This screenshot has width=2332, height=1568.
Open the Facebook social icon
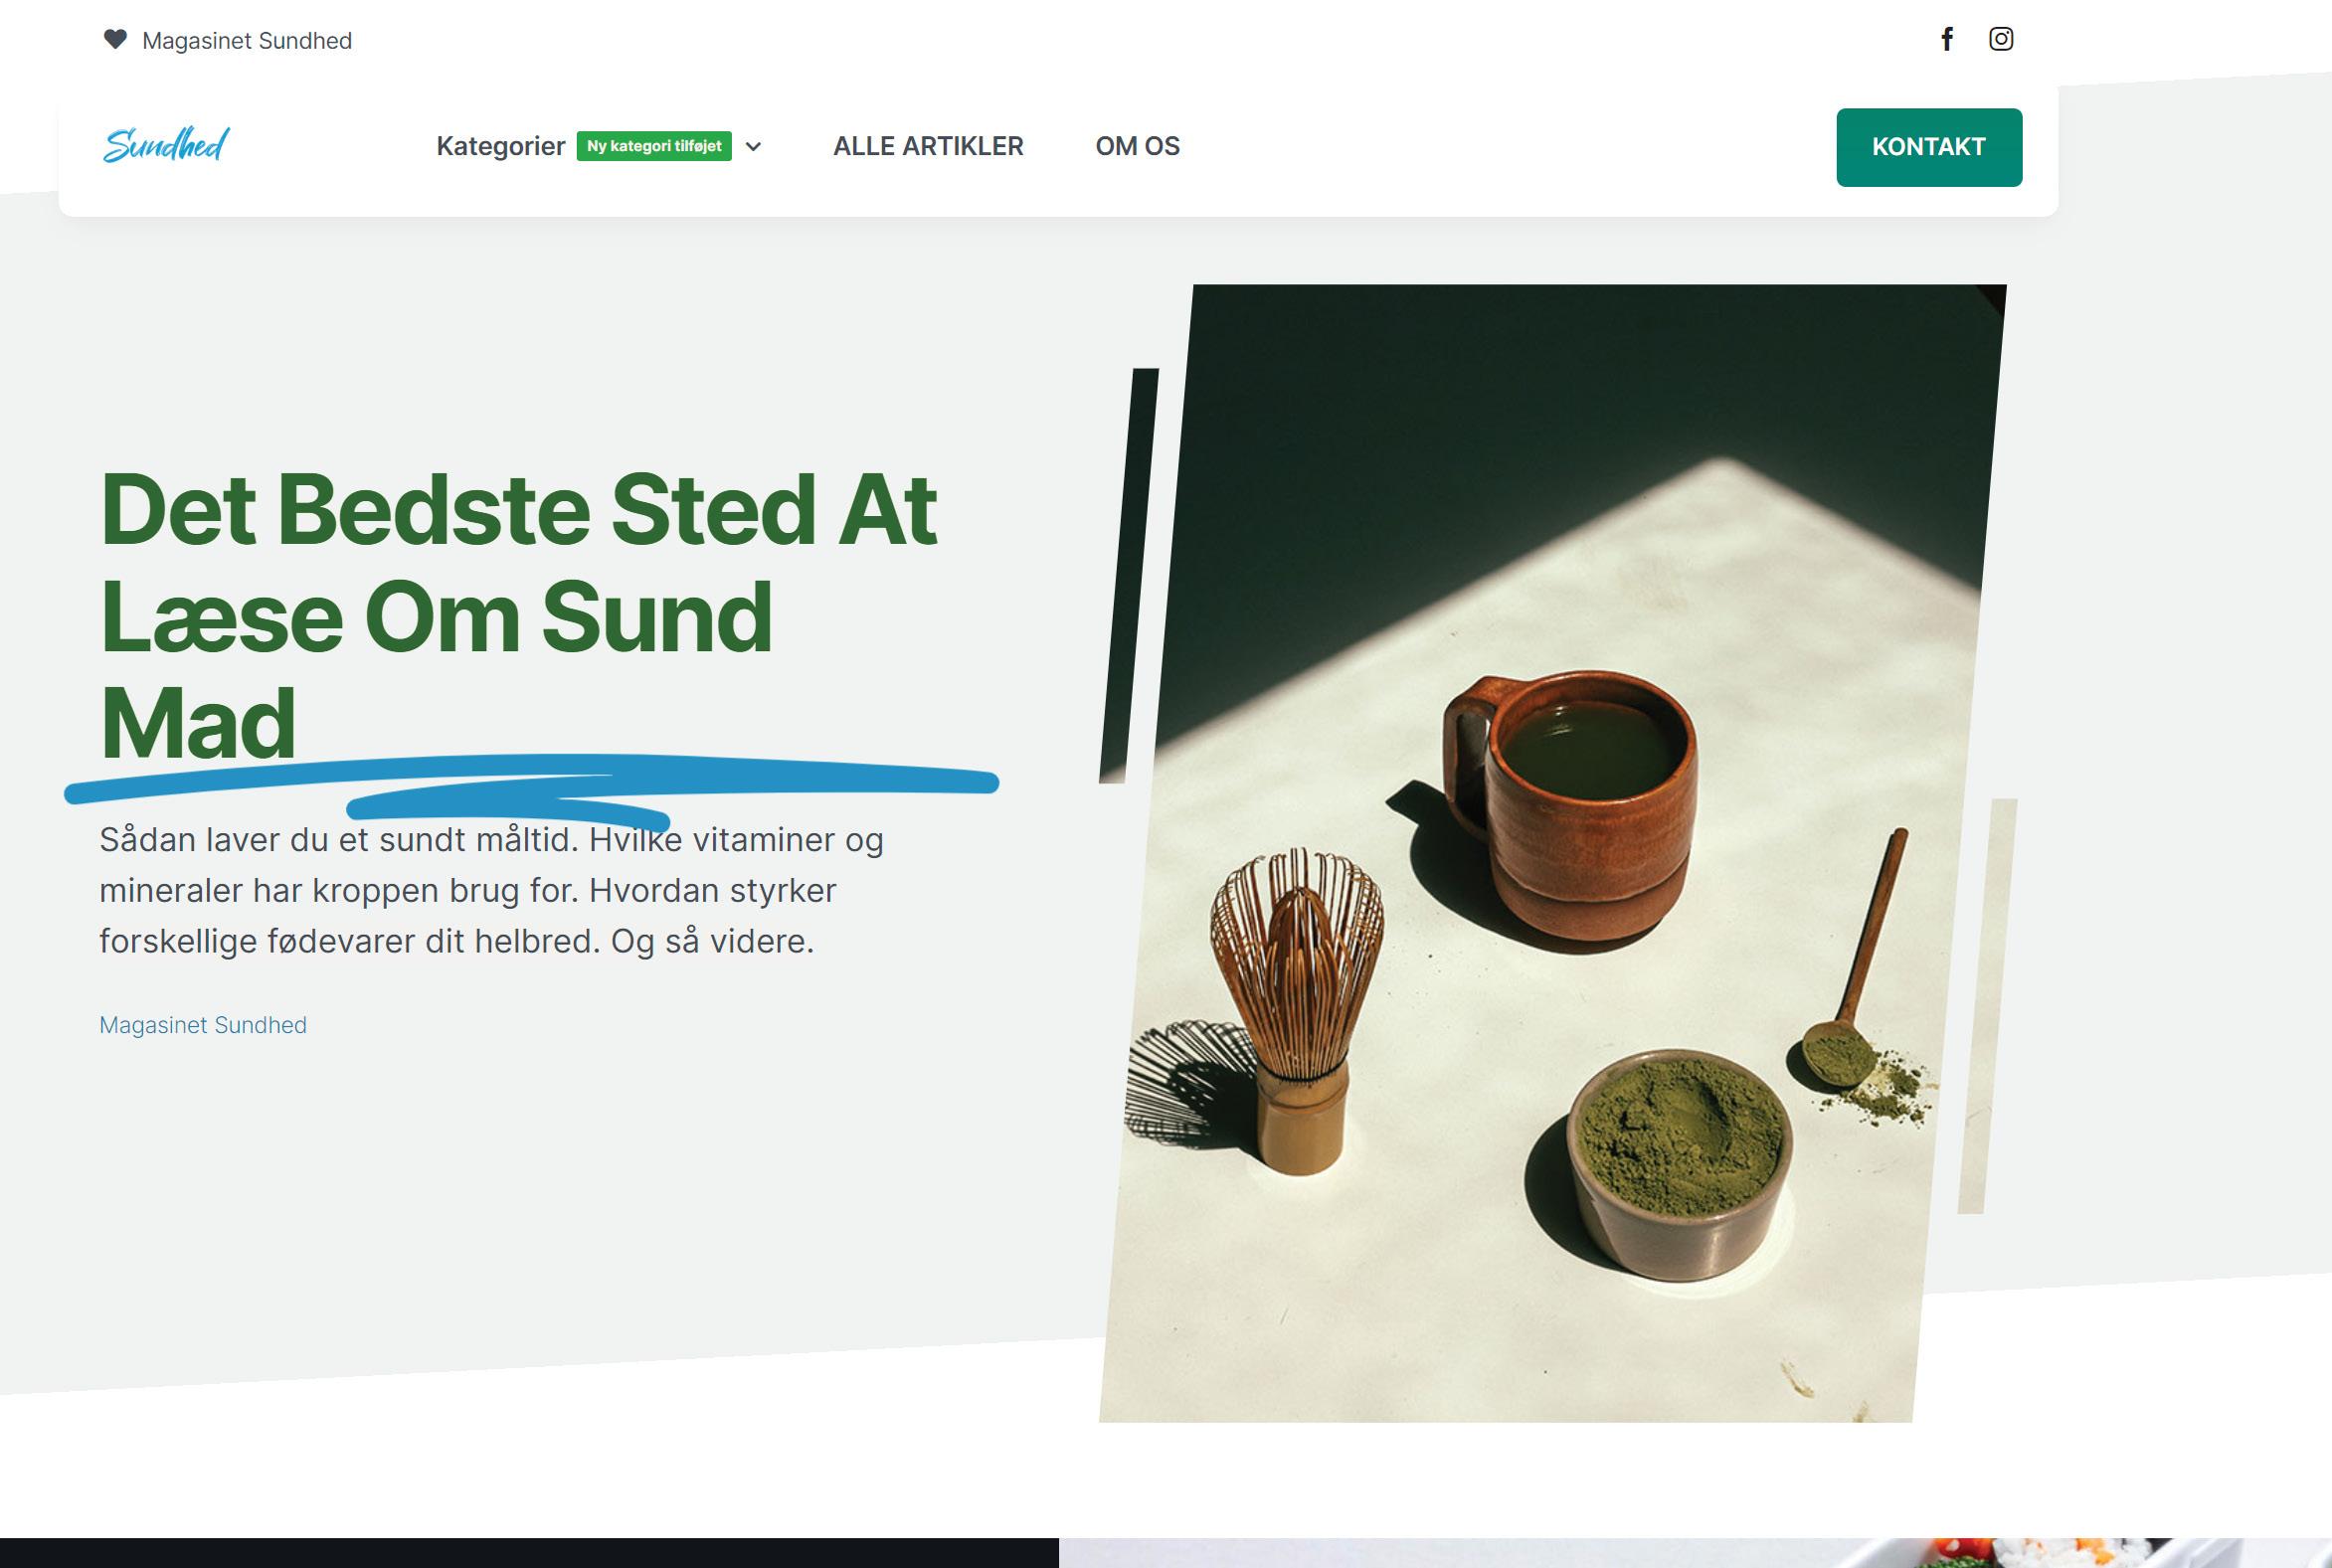(x=1946, y=39)
